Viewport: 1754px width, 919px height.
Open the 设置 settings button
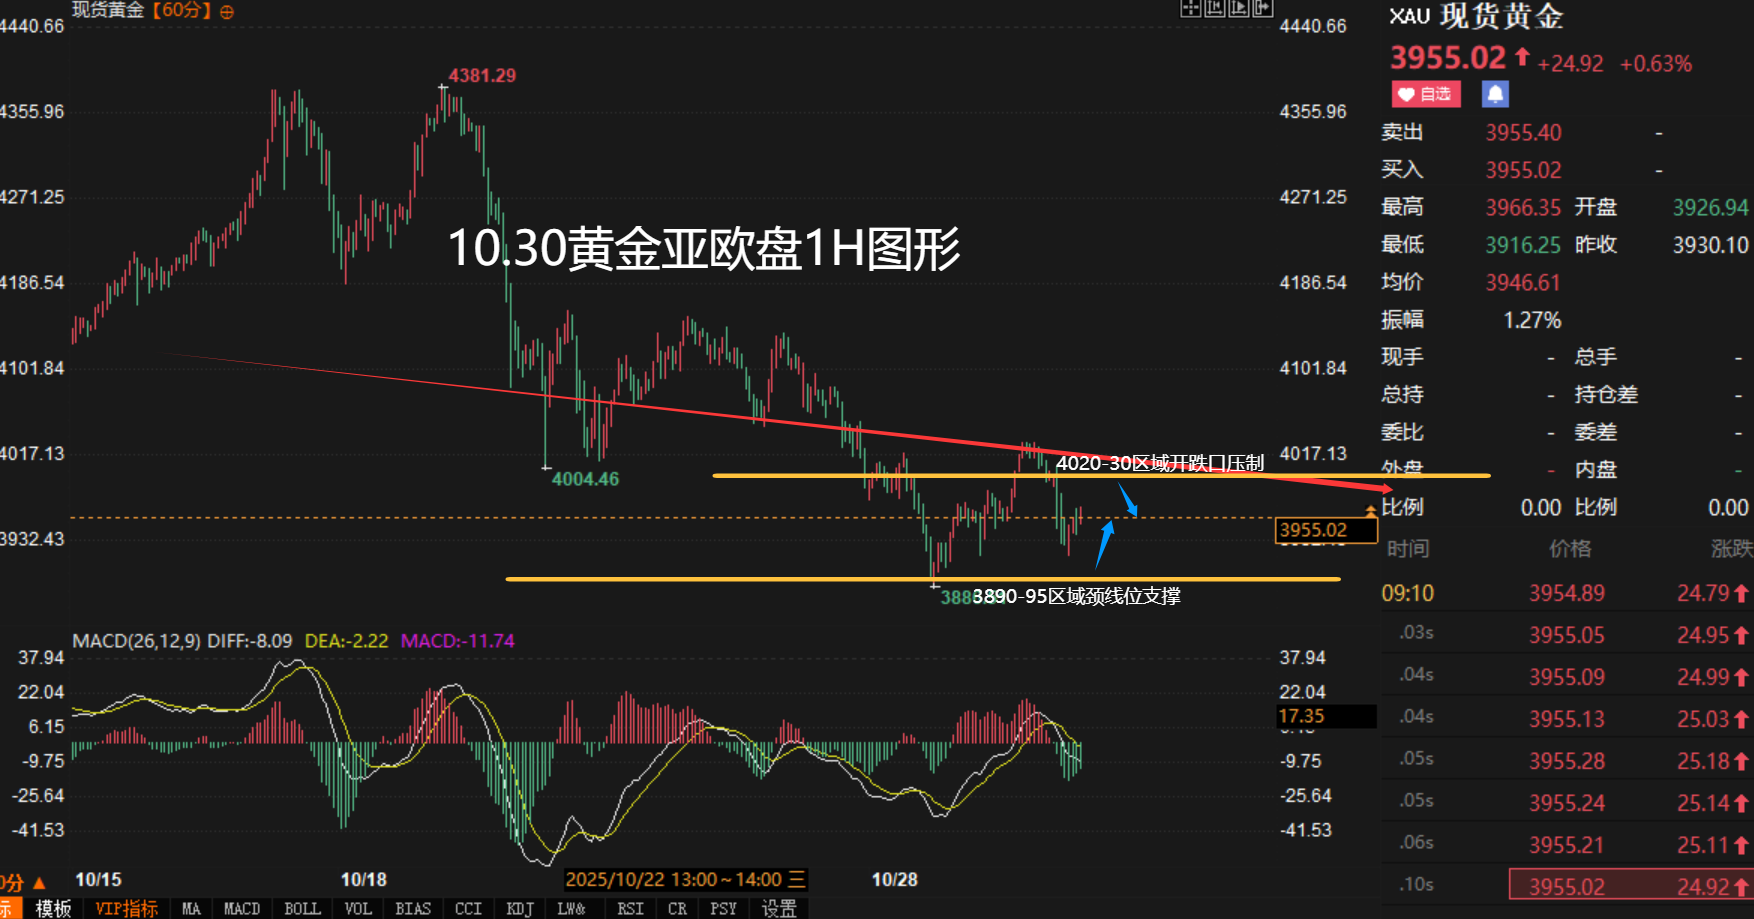[x=779, y=908]
